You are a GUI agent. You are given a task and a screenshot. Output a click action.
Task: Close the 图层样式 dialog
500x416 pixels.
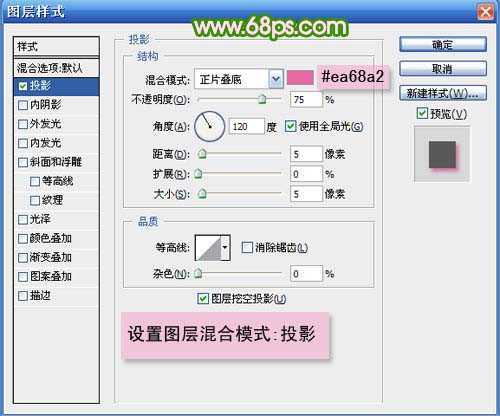click(x=485, y=13)
